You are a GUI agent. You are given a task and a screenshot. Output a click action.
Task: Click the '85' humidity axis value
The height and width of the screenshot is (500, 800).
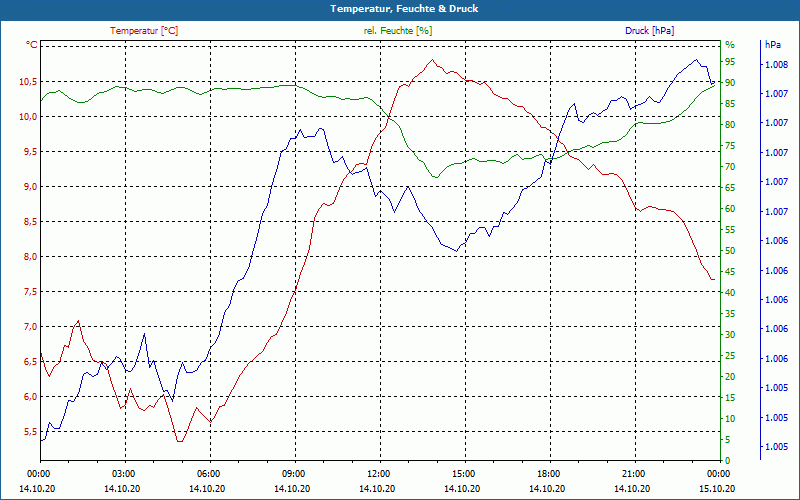point(730,104)
